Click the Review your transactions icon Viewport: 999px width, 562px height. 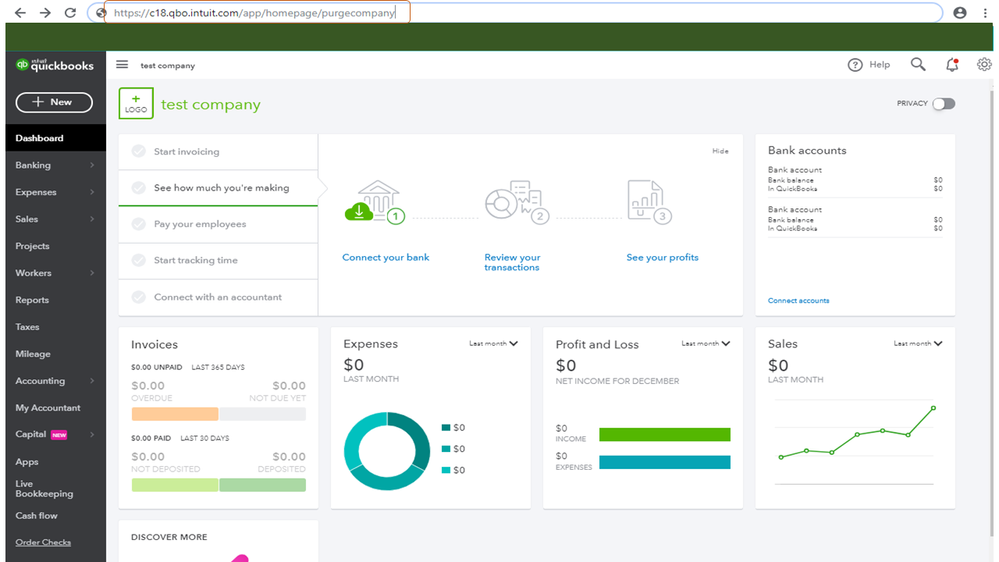[512, 204]
